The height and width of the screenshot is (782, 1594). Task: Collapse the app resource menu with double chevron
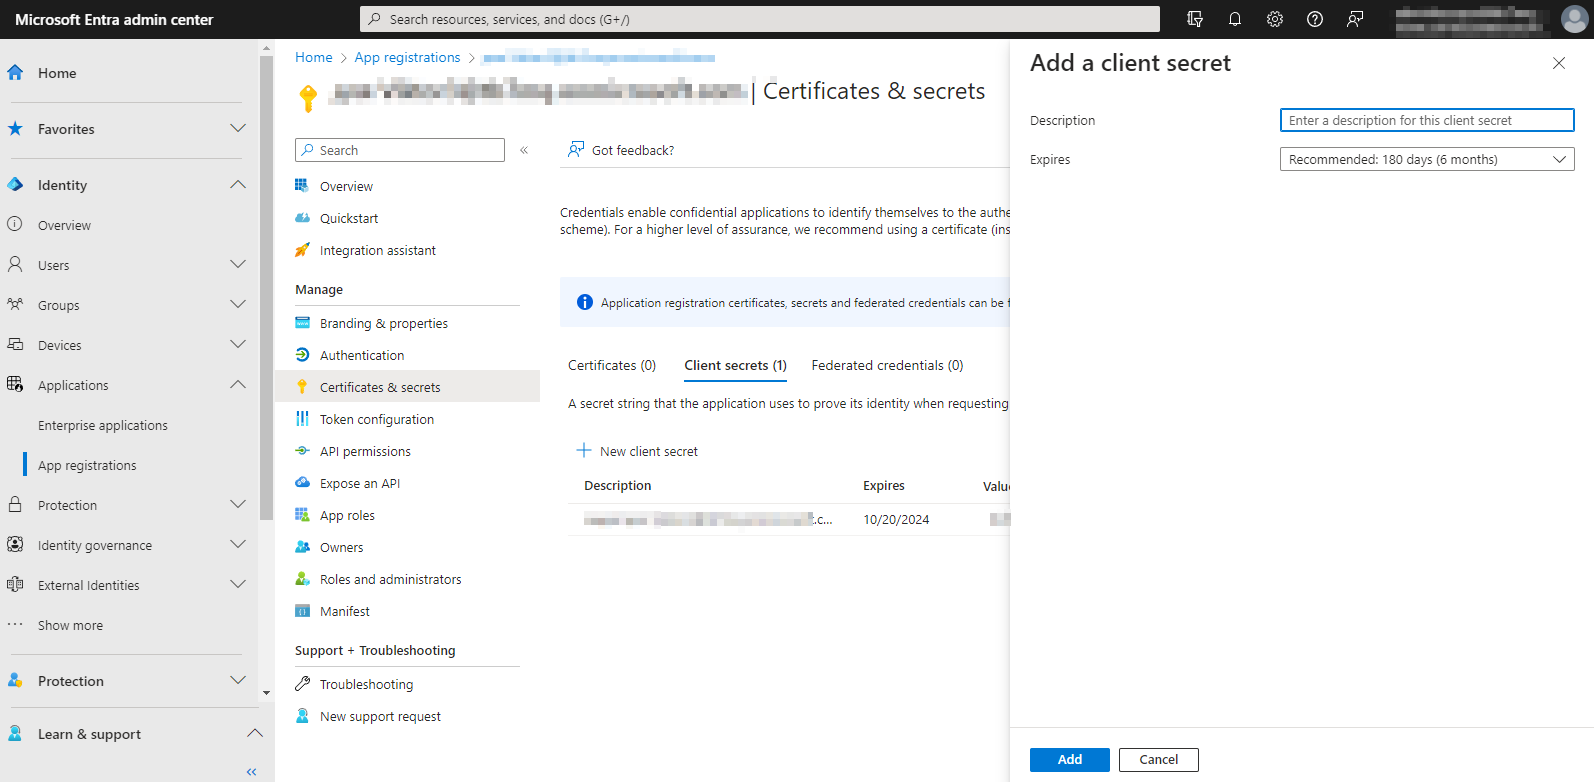(x=524, y=150)
